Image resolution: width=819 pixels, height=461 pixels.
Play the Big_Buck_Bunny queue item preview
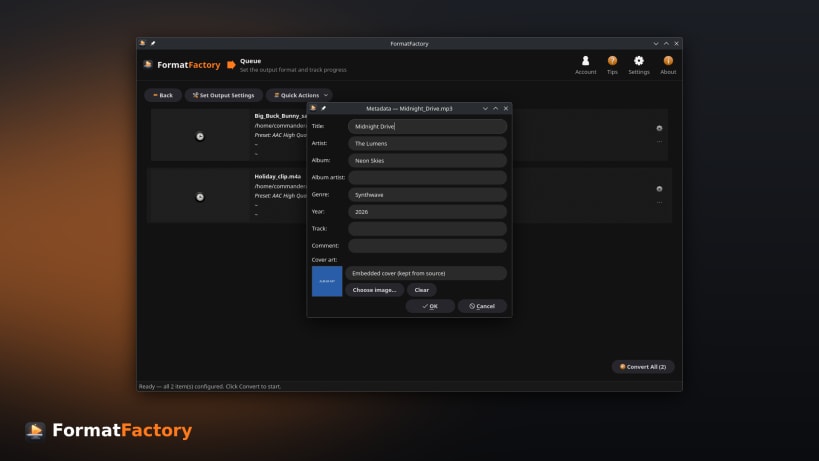(200, 136)
